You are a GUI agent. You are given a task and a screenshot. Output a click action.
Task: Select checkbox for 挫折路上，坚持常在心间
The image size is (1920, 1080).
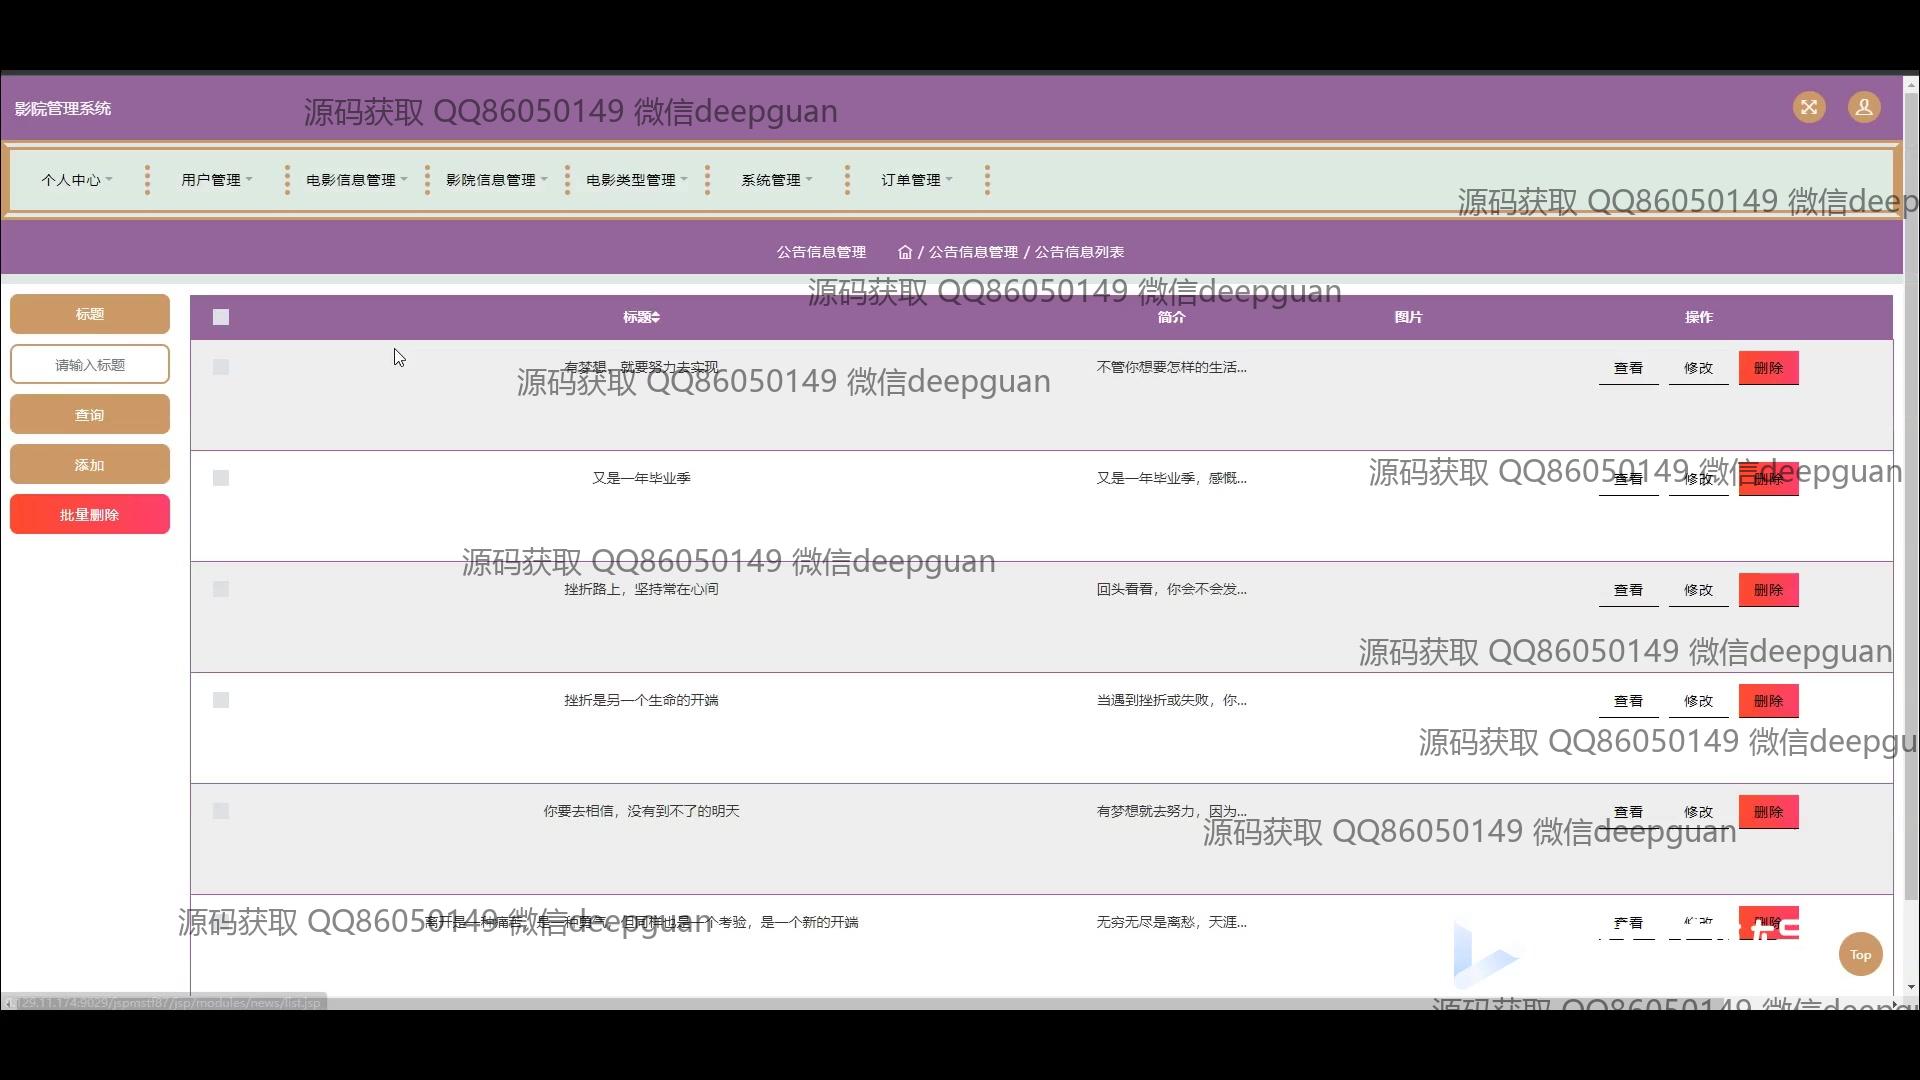(221, 589)
